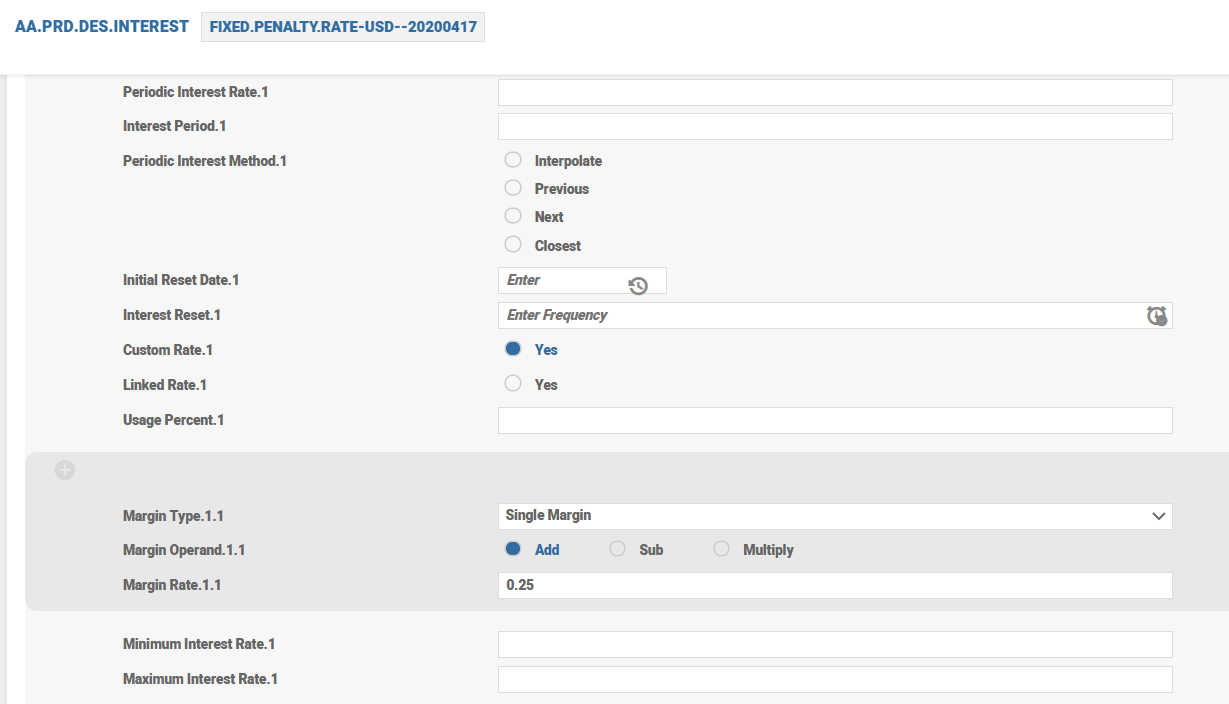Focus the Maximum Interest Rate field
1229x704 pixels.
[x=834, y=679]
